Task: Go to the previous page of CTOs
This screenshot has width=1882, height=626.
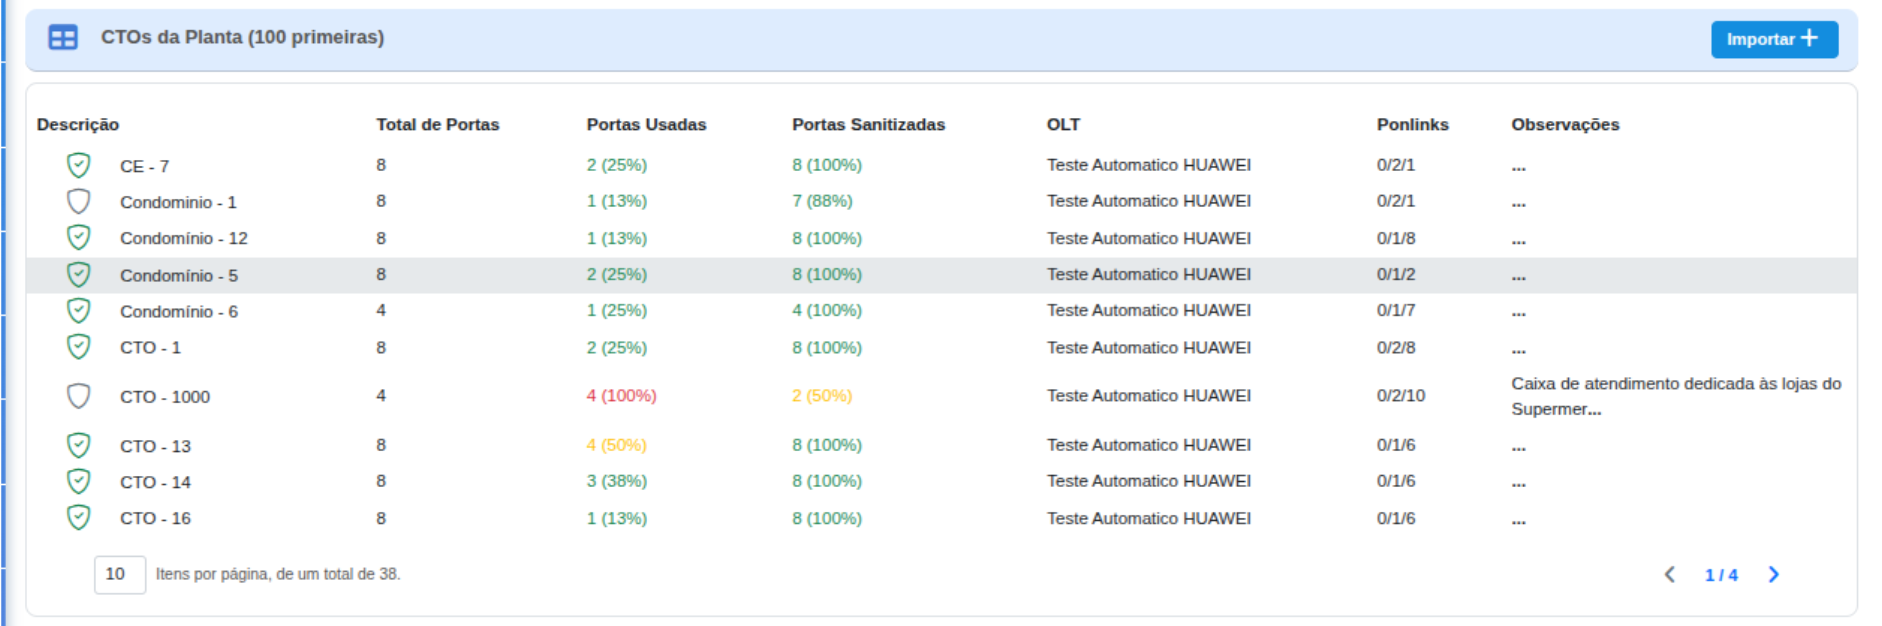Action: click(x=1669, y=574)
